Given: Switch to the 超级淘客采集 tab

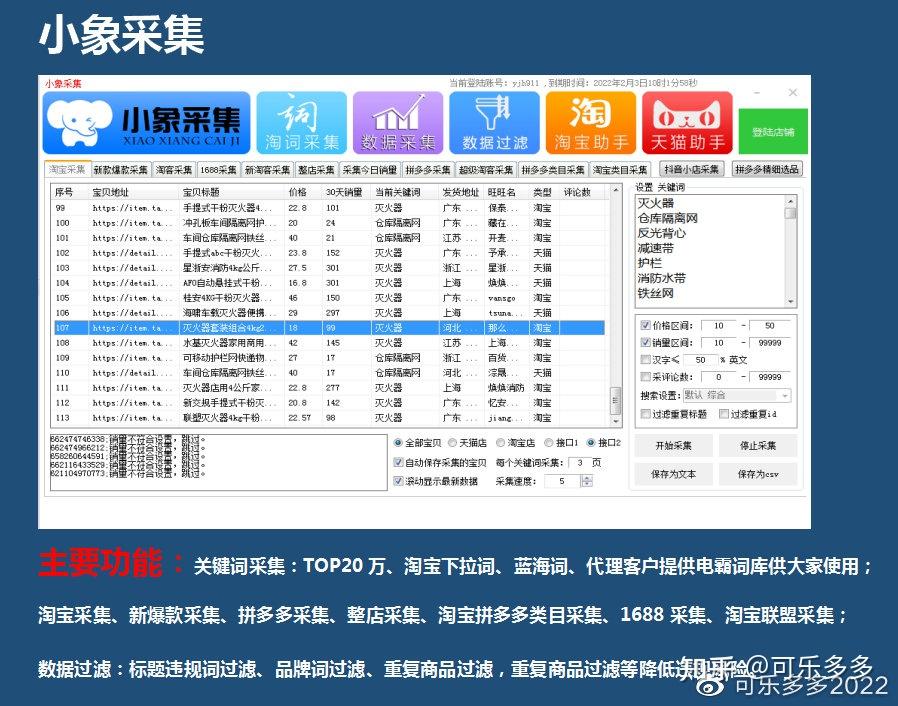Looking at the screenshot, I should [486, 170].
